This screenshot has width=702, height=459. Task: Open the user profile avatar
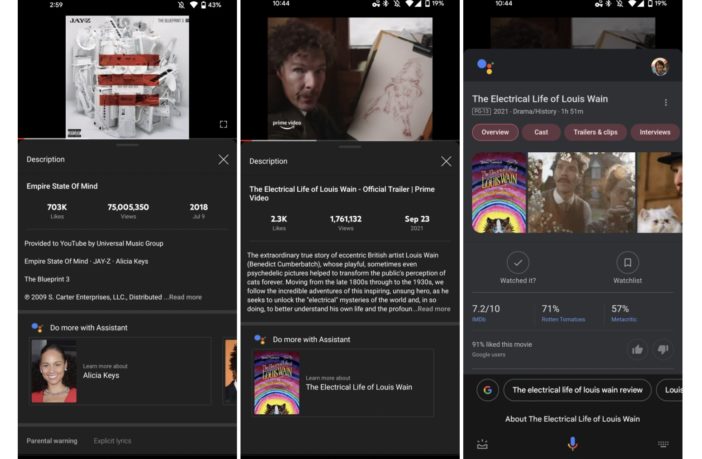pos(659,67)
